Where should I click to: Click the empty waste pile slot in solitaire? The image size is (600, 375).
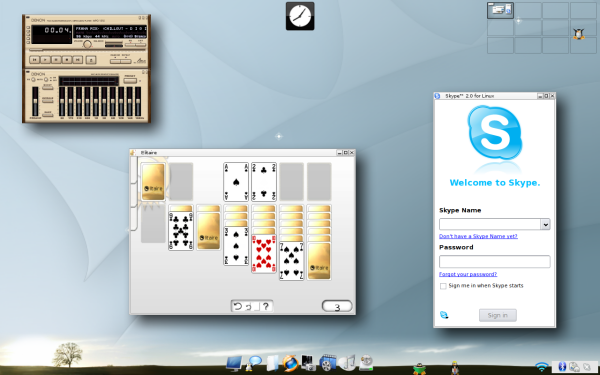click(181, 182)
